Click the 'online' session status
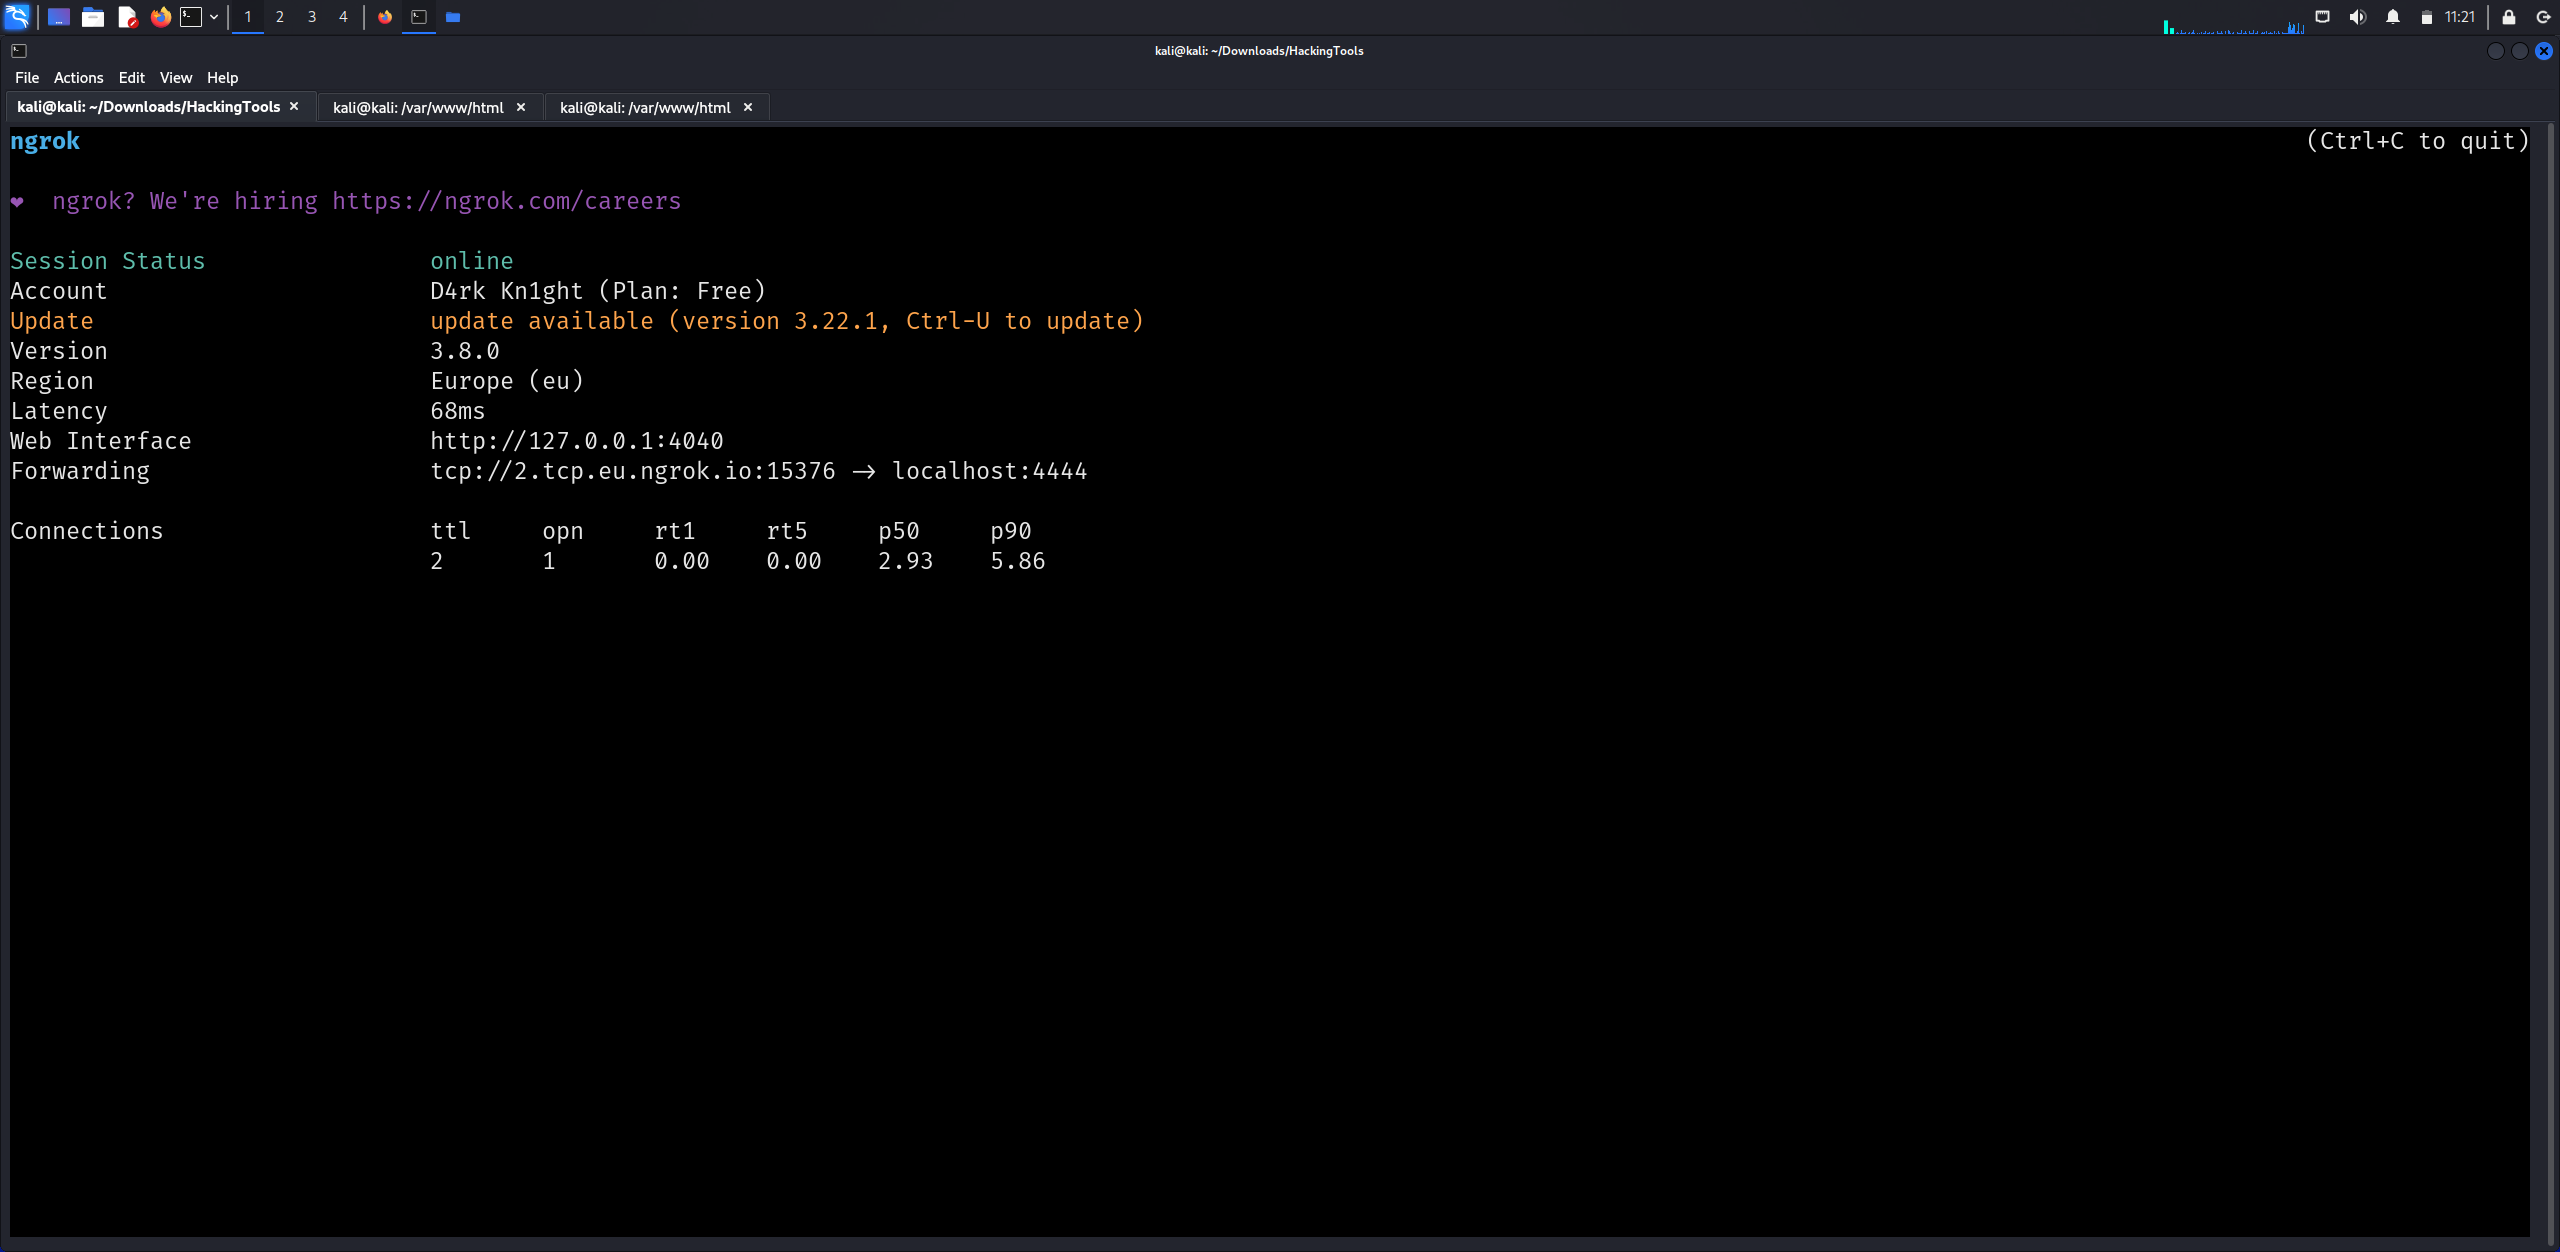Viewport: 2560px width, 1252px height. tap(472, 261)
